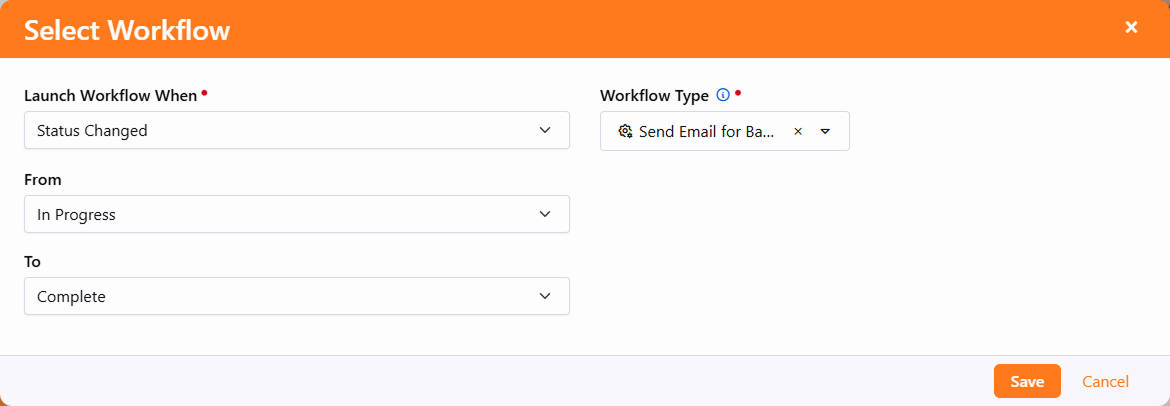Open the Workflow Type caret arrow

pos(825,131)
